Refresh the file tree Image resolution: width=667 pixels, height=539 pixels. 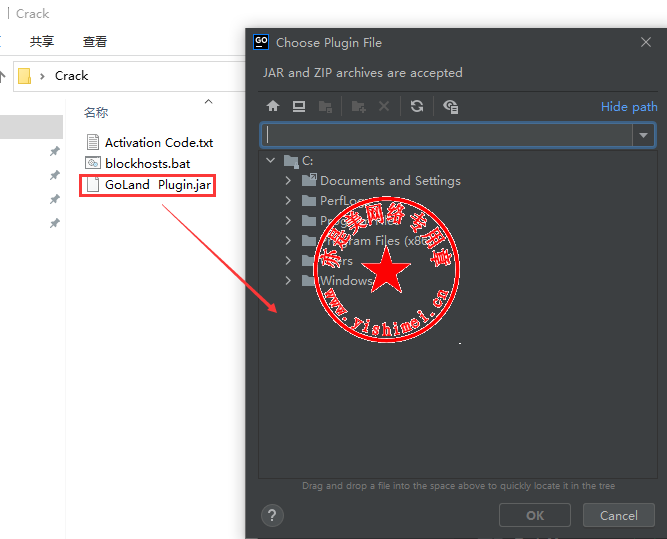click(417, 106)
